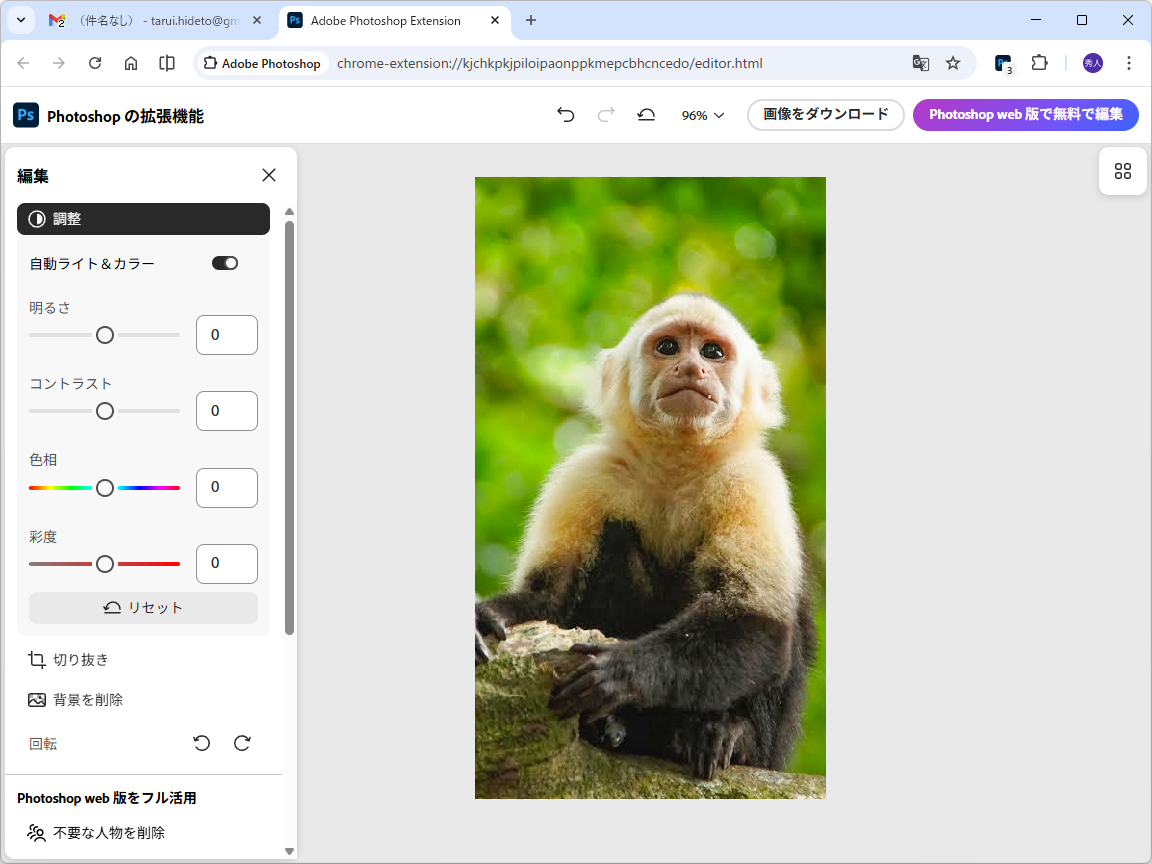Open the Chrome profile avatar
The image size is (1152, 864).
1092,63
